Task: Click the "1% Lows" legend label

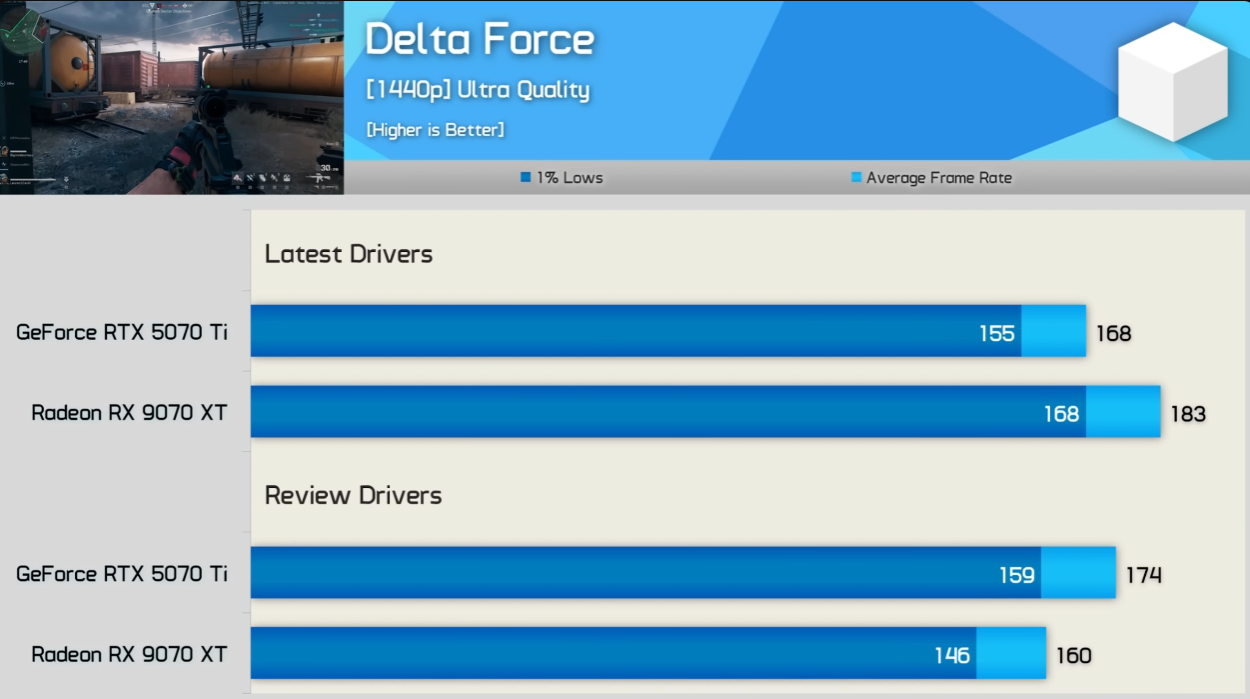Action: pyautogui.click(x=570, y=178)
